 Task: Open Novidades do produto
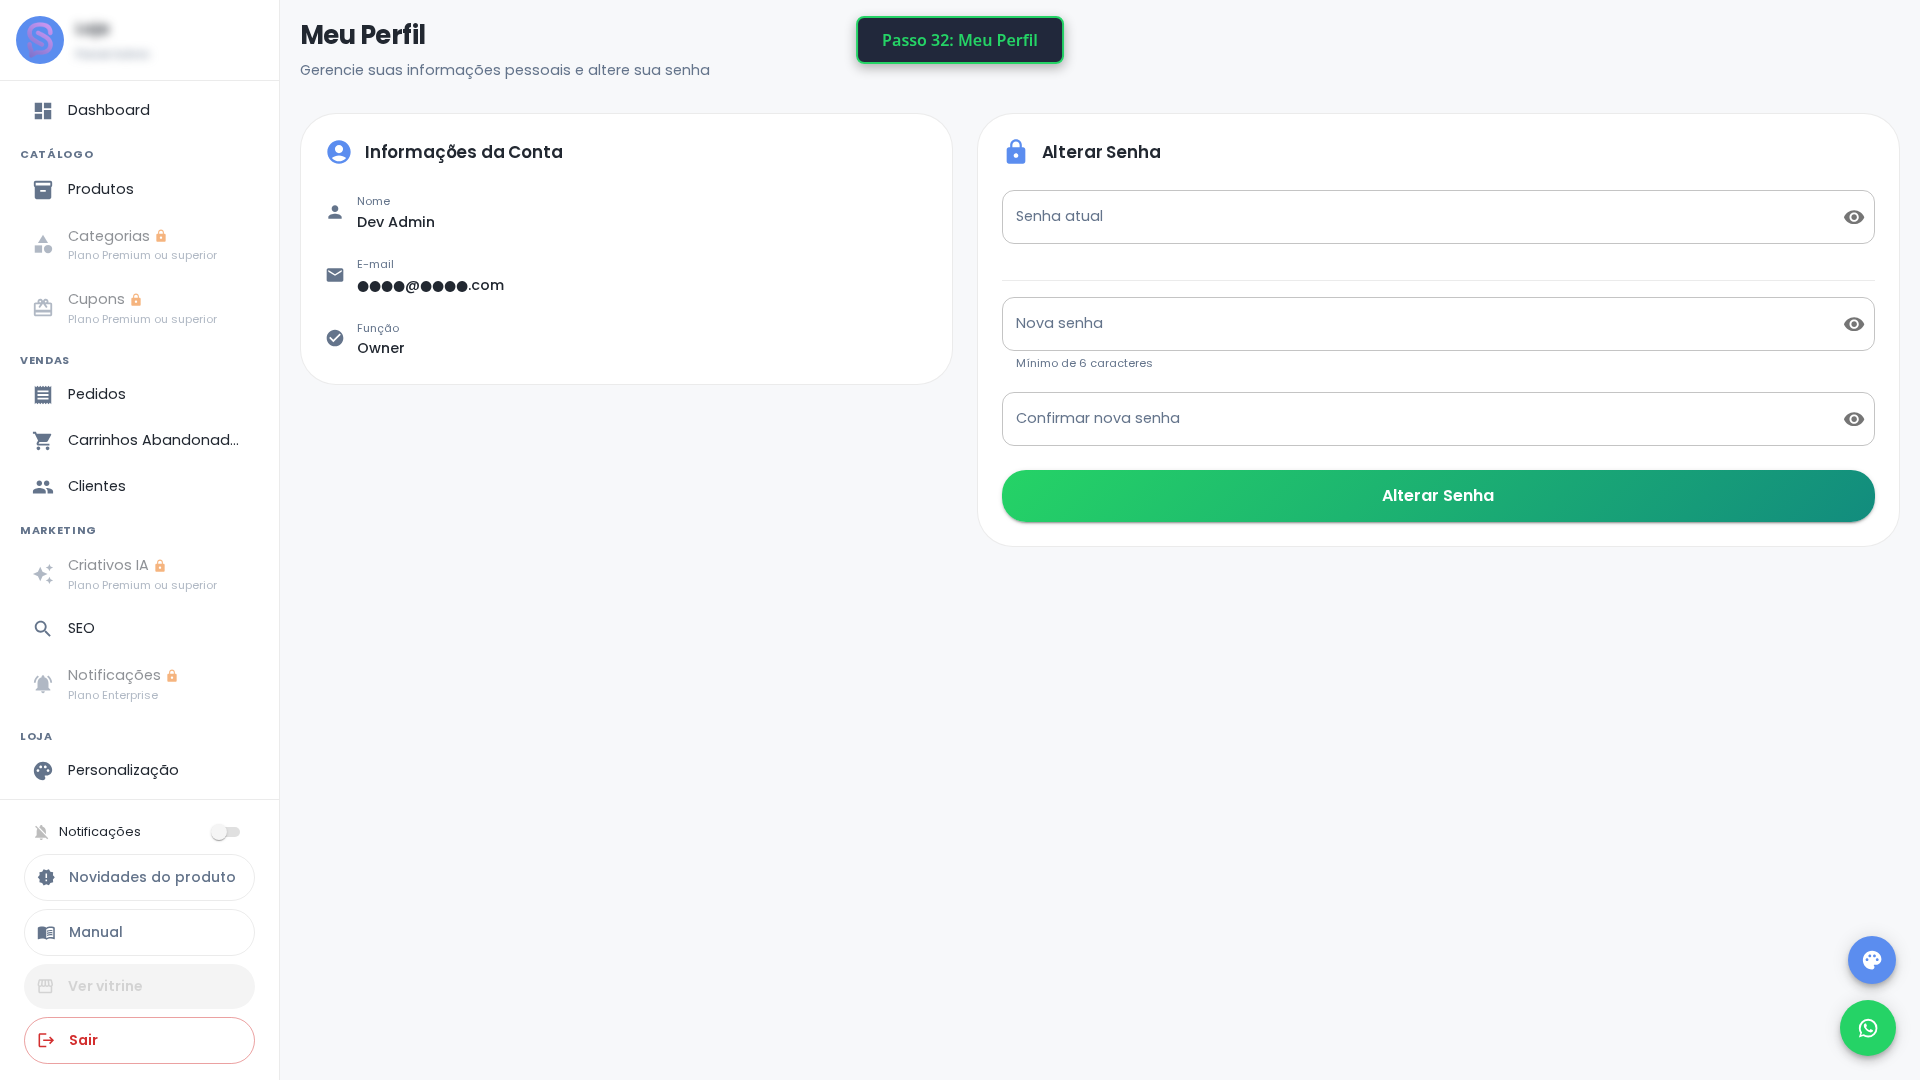(139, 877)
